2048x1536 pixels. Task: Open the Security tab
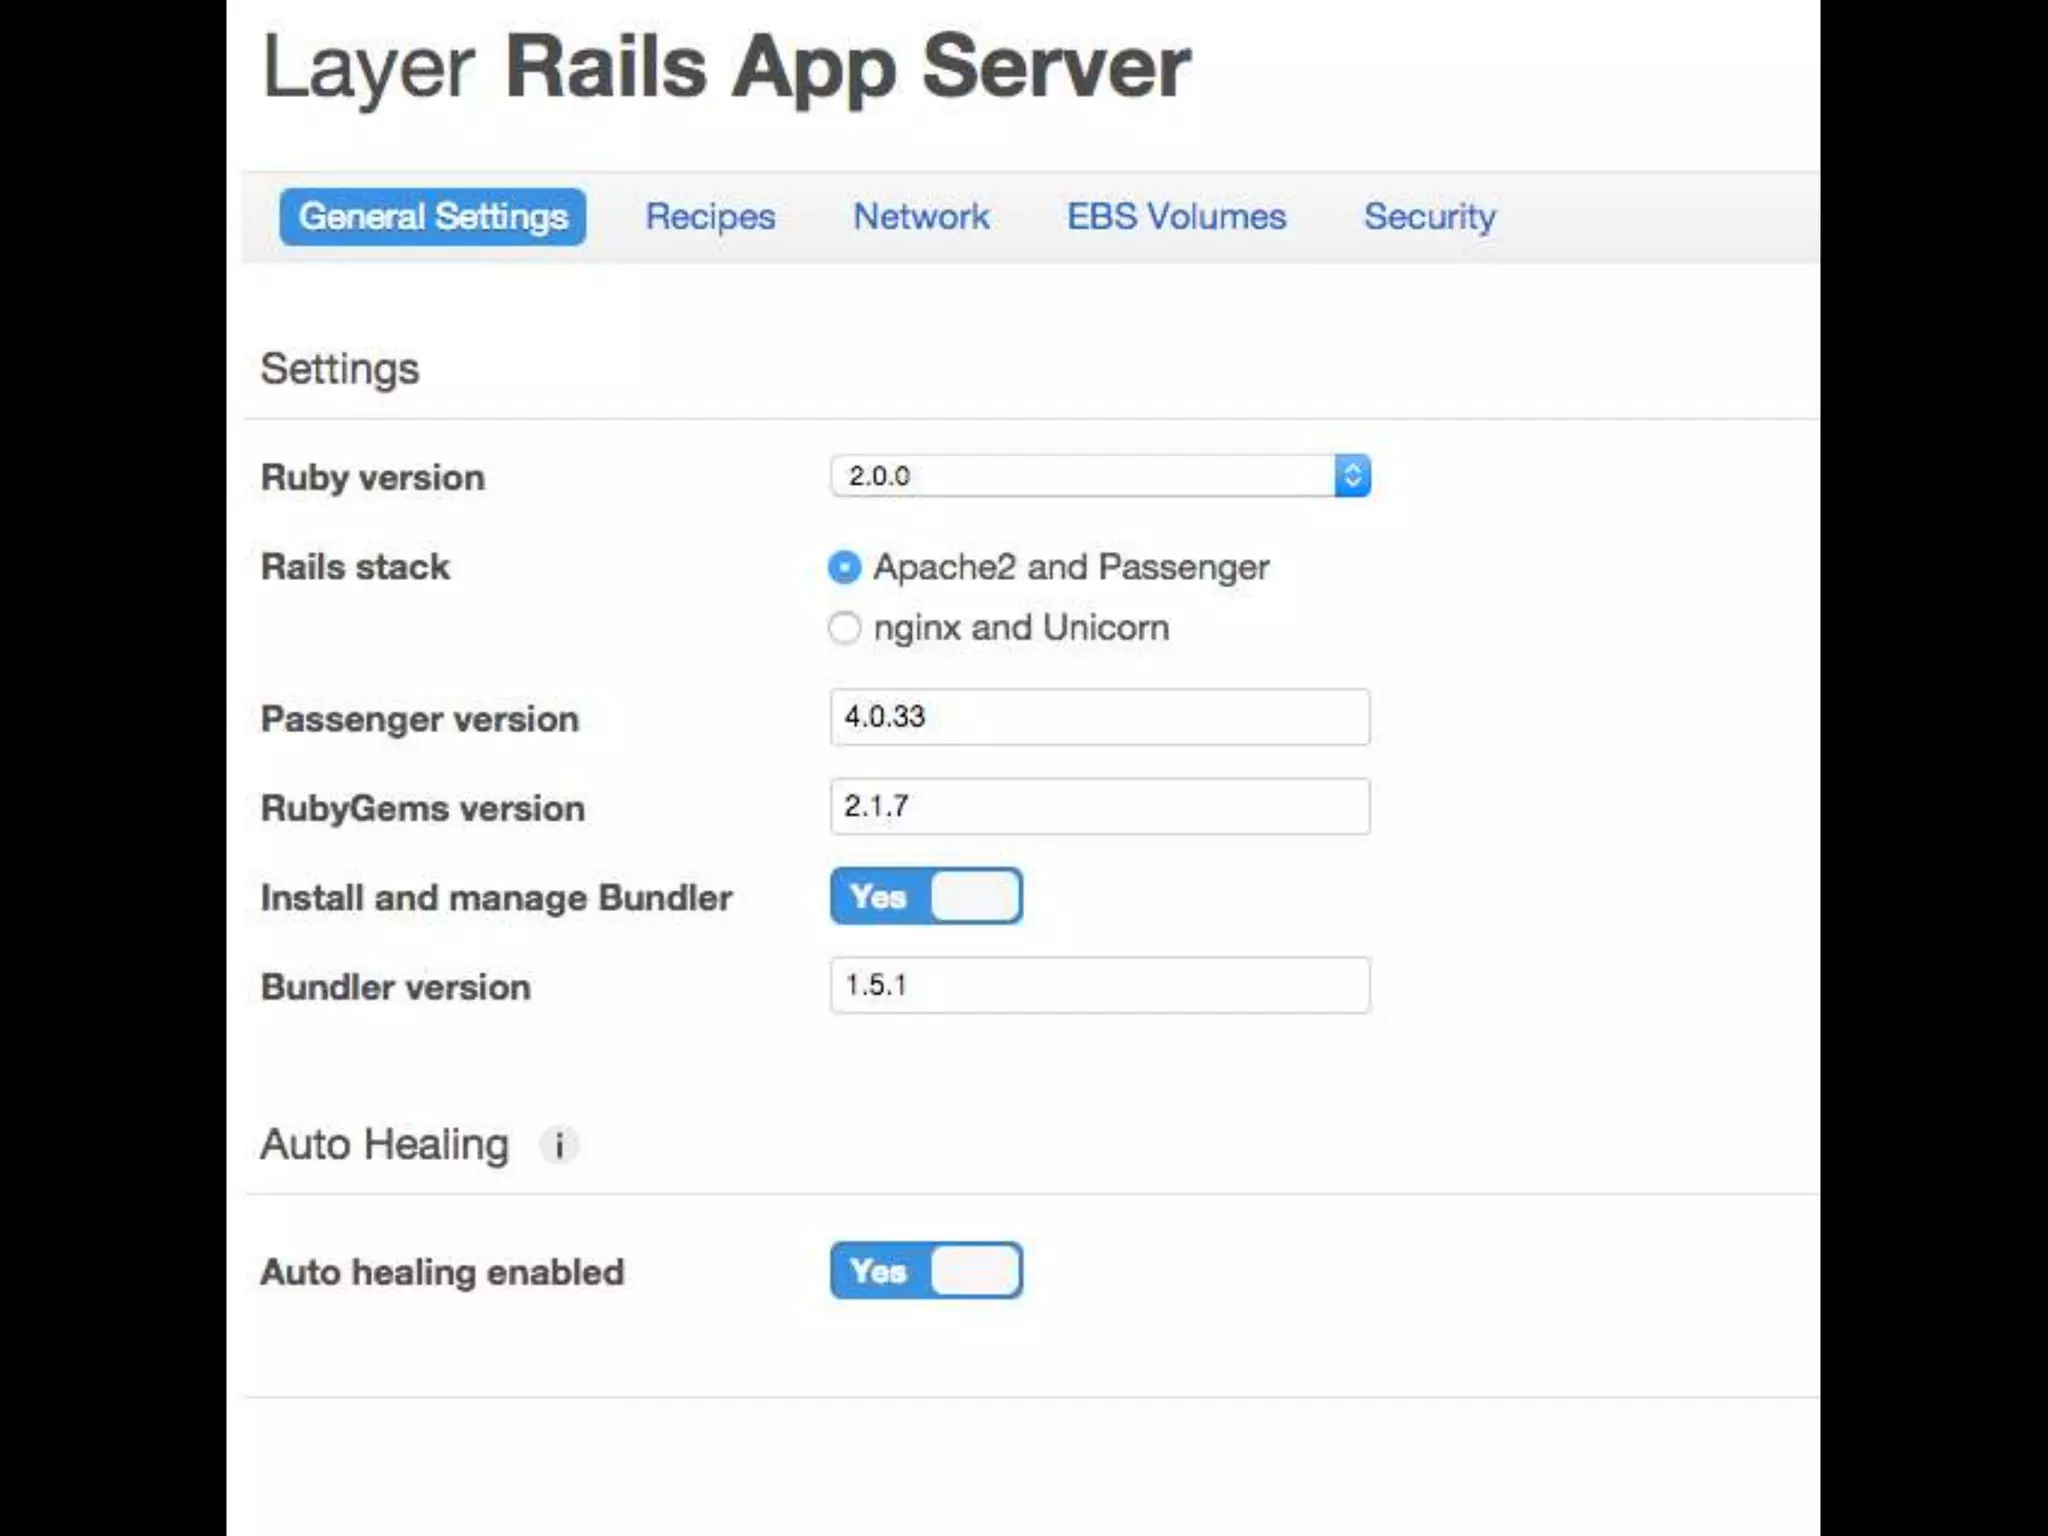[1430, 217]
